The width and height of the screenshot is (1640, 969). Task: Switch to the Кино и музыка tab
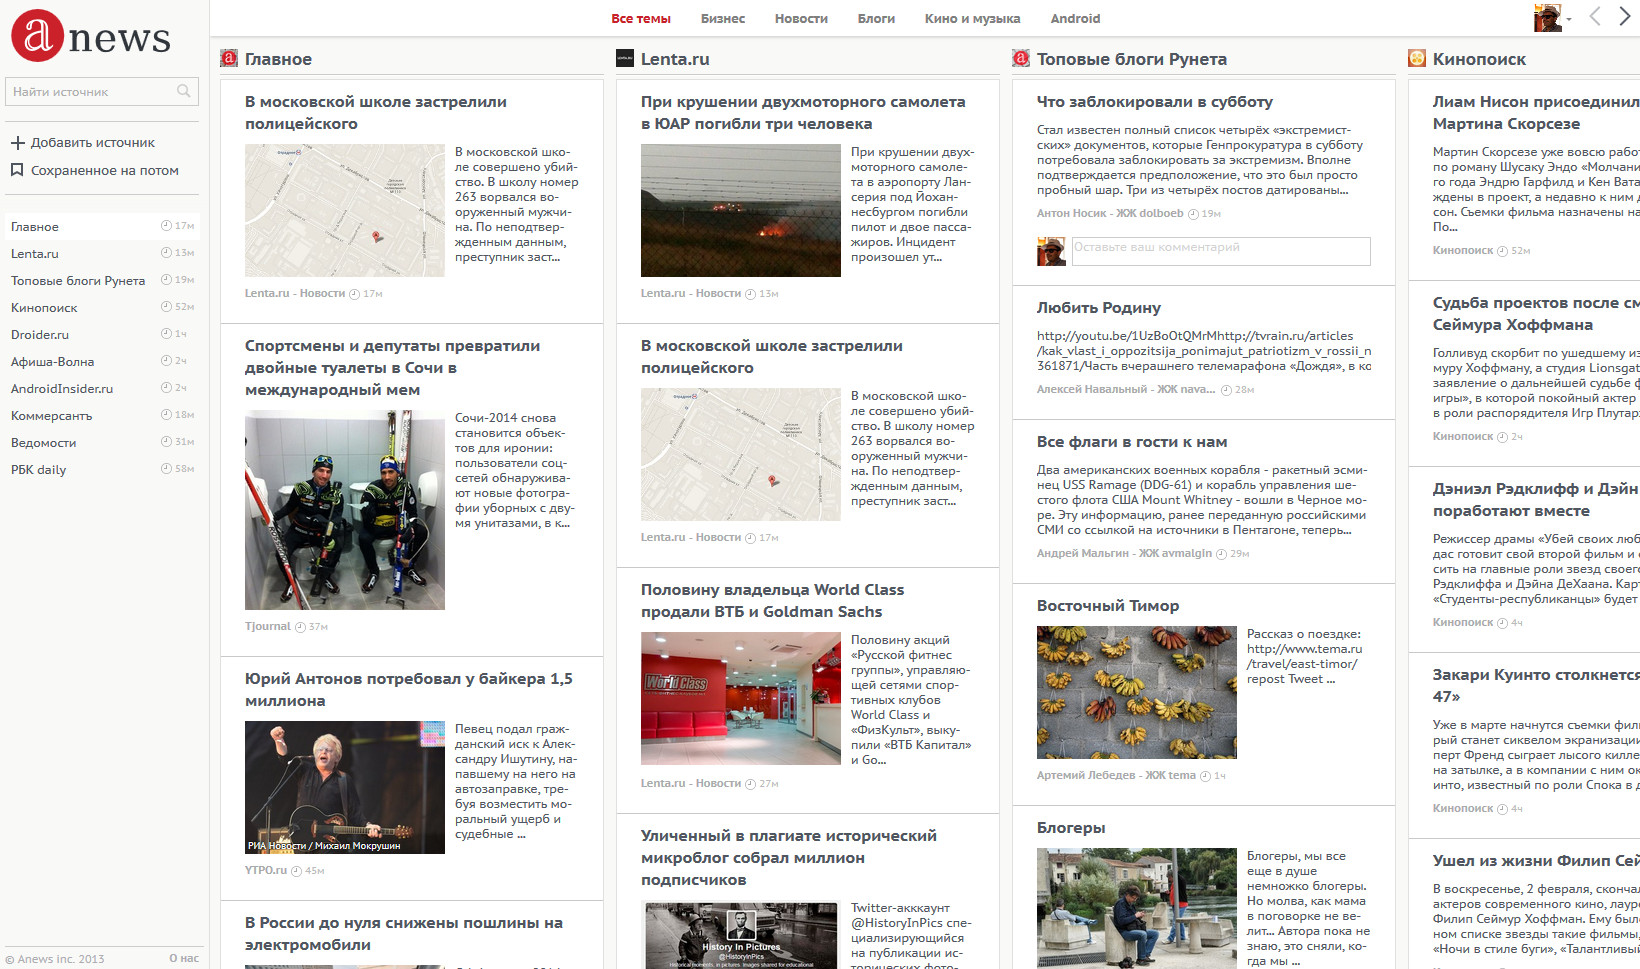pos(972,19)
